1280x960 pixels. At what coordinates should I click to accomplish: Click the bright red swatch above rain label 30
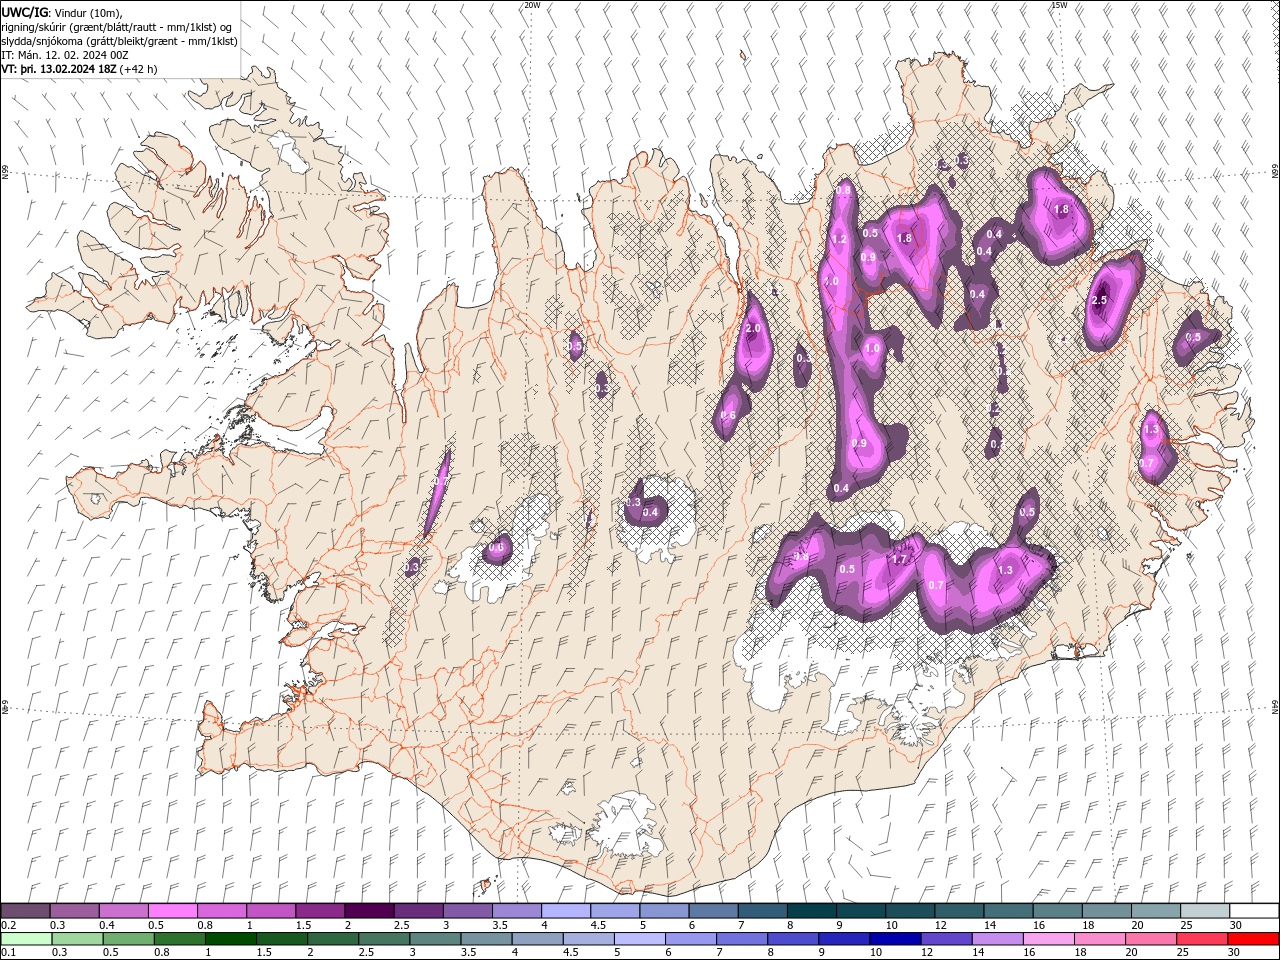click(x=1252, y=939)
